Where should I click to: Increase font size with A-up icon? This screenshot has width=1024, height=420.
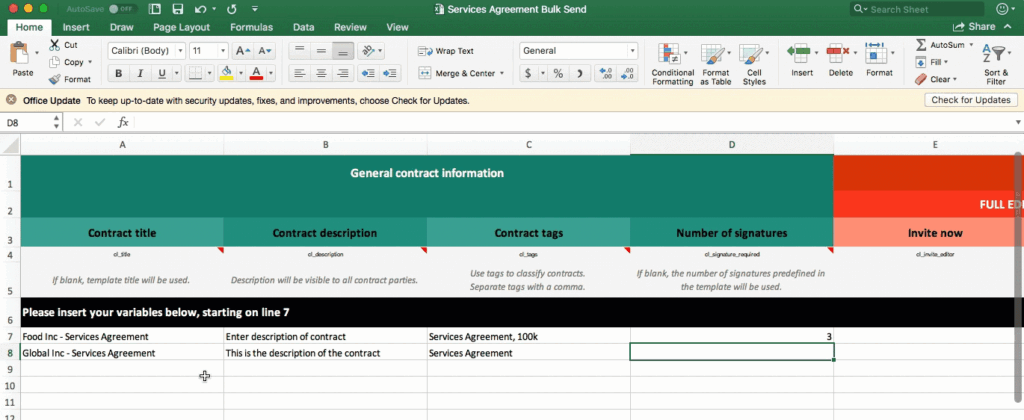[x=243, y=51]
